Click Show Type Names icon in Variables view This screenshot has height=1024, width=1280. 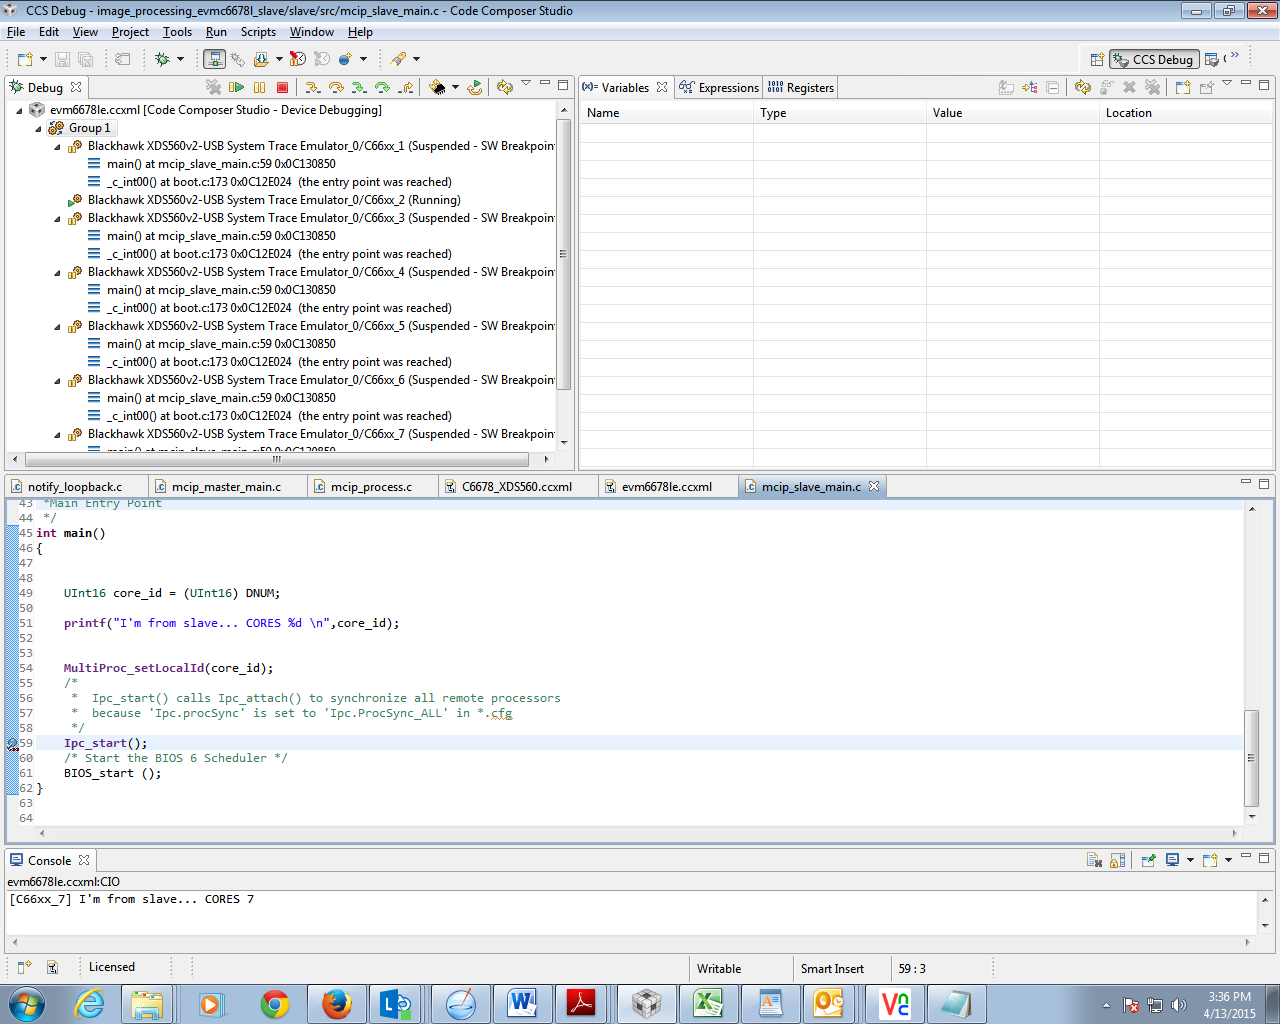click(x=1006, y=88)
